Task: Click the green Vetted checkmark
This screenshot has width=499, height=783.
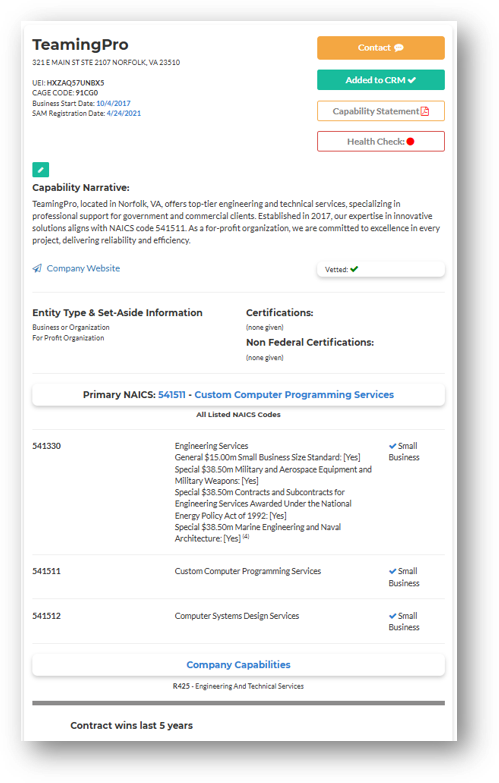Action: pos(354,269)
